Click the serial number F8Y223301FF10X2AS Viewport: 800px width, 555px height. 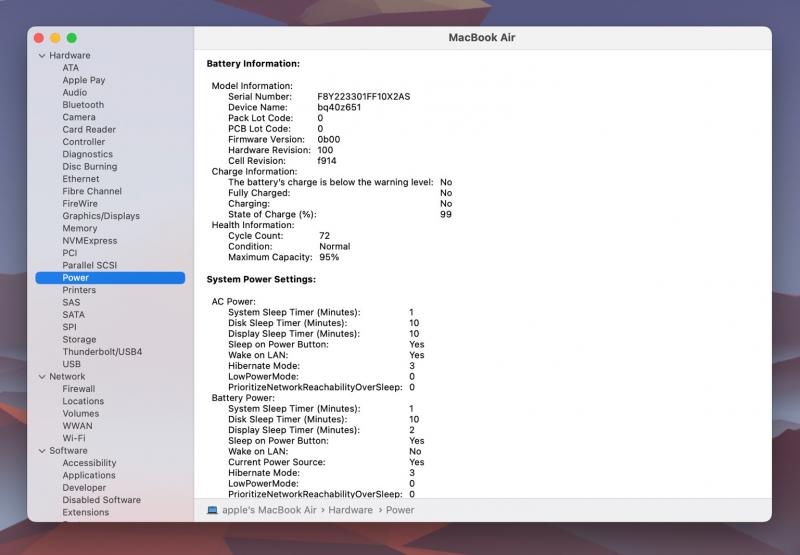[x=364, y=97]
